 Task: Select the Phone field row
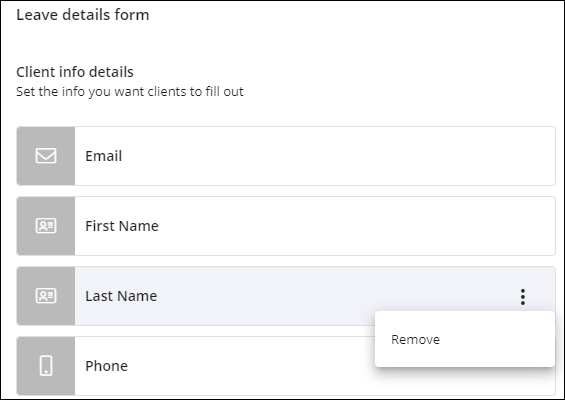point(286,366)
